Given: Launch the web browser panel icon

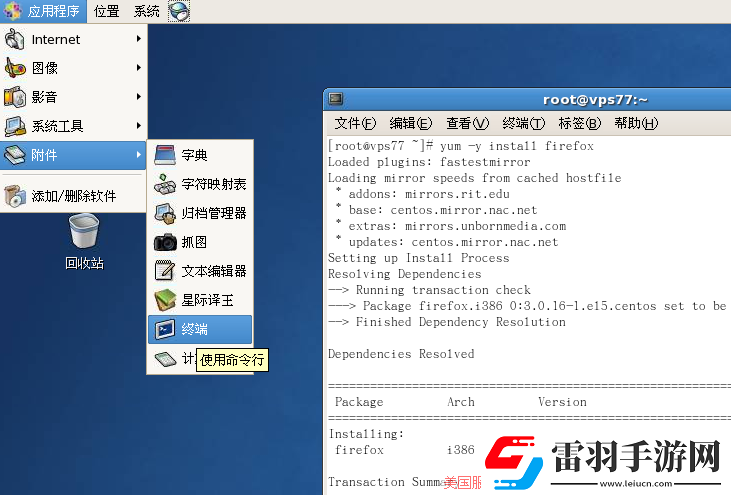Looking at the screenshot, I should click(x=179, y=11).
